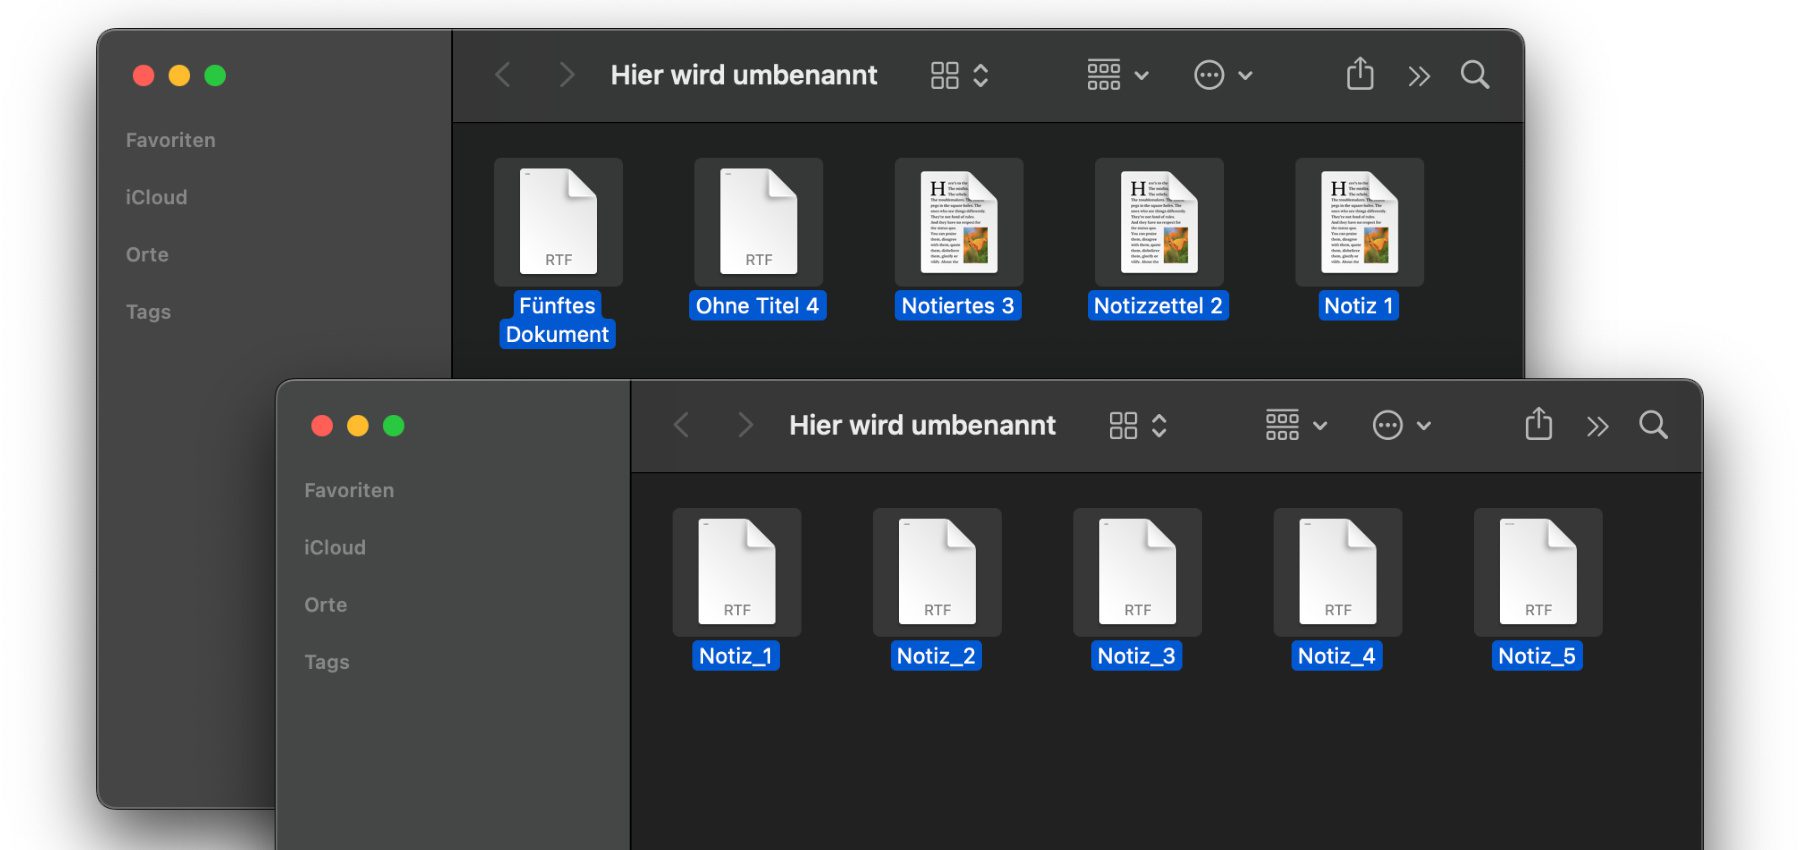Go back using the front window's back arrow

682,425
